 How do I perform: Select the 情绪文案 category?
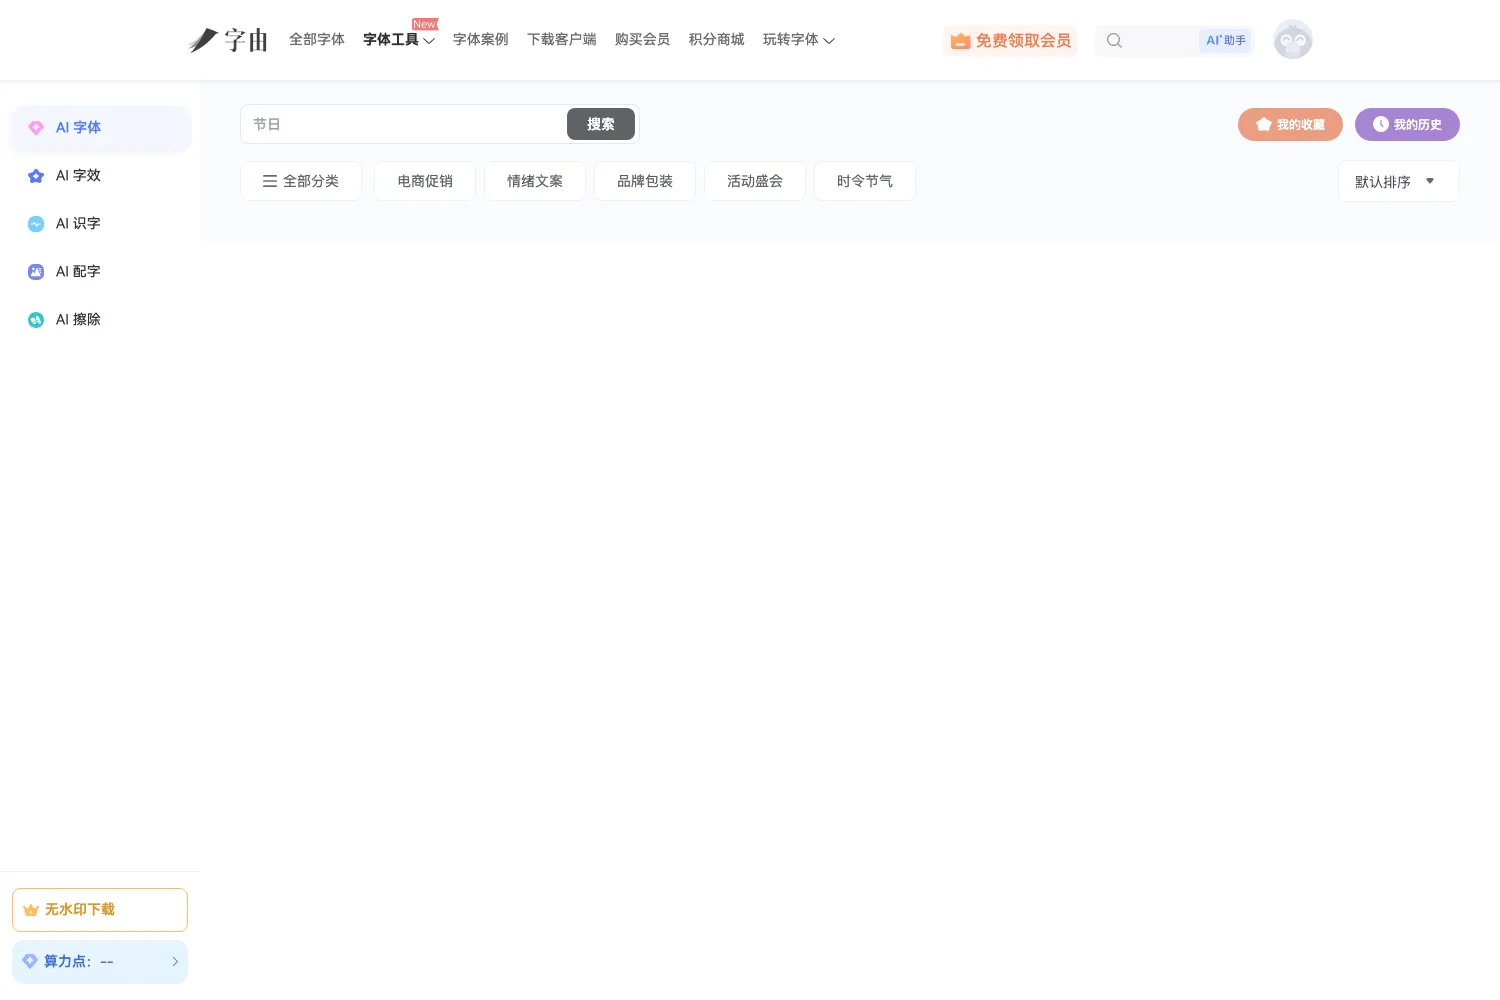point(535,181)
